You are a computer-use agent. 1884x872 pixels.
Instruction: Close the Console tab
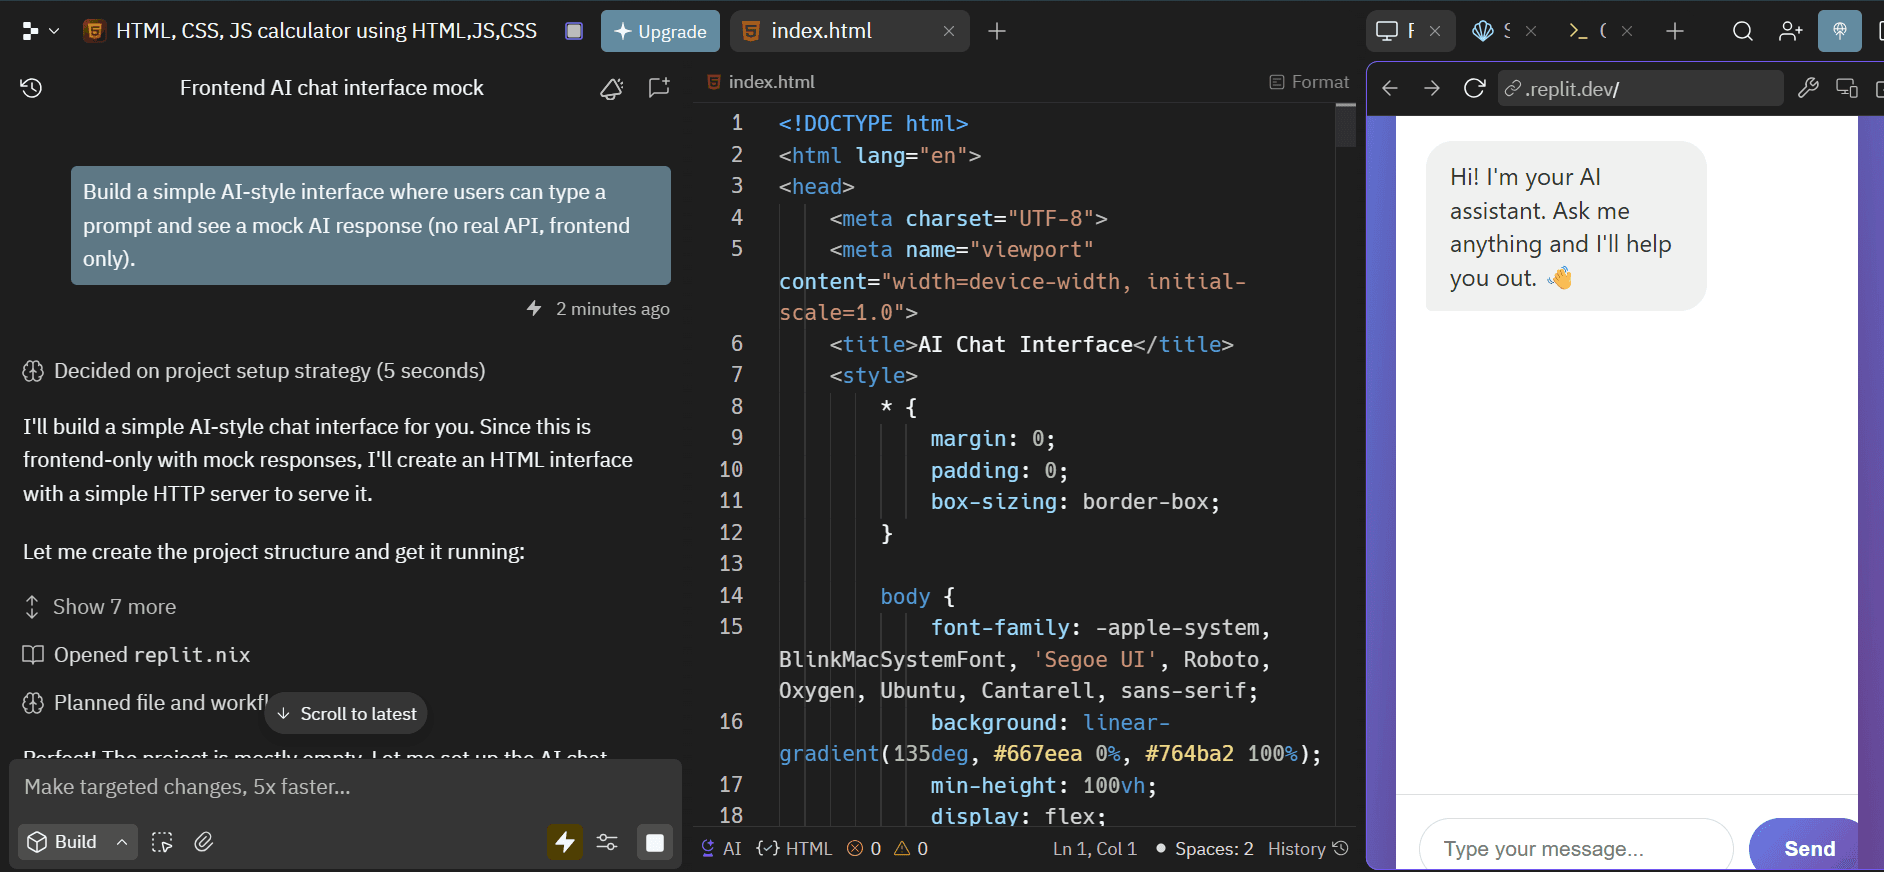(x=1627, y=31)
